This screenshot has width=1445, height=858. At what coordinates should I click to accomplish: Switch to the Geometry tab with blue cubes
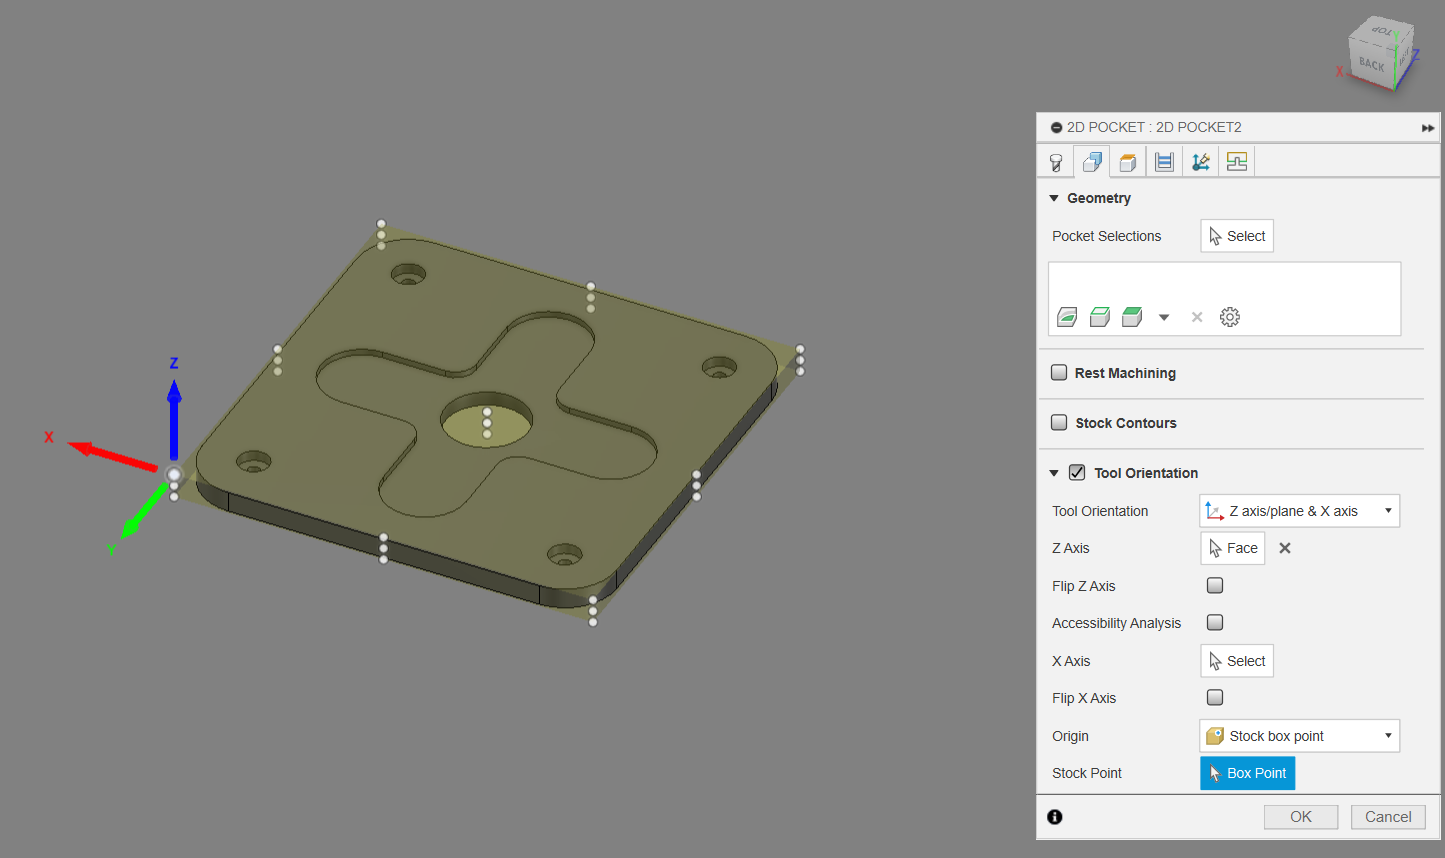(x=1092, y=162)
